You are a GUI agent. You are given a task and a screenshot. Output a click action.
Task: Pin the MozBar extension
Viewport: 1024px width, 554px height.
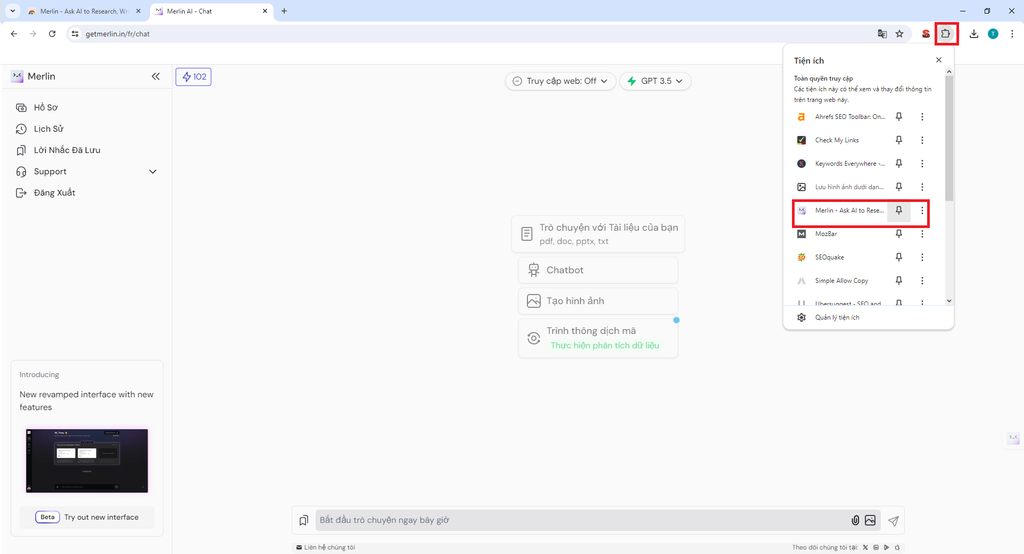coord(899,234)
